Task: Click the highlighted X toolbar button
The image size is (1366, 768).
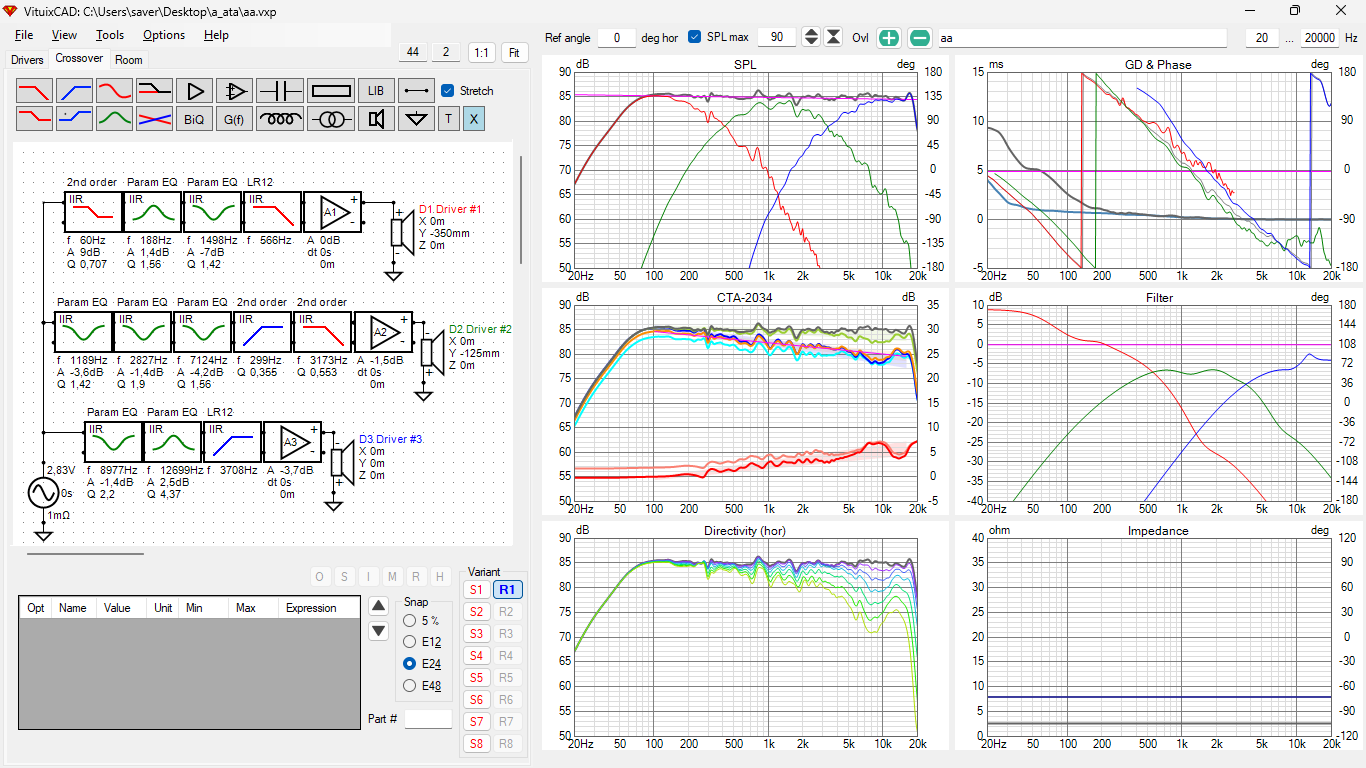Action: 474,119
